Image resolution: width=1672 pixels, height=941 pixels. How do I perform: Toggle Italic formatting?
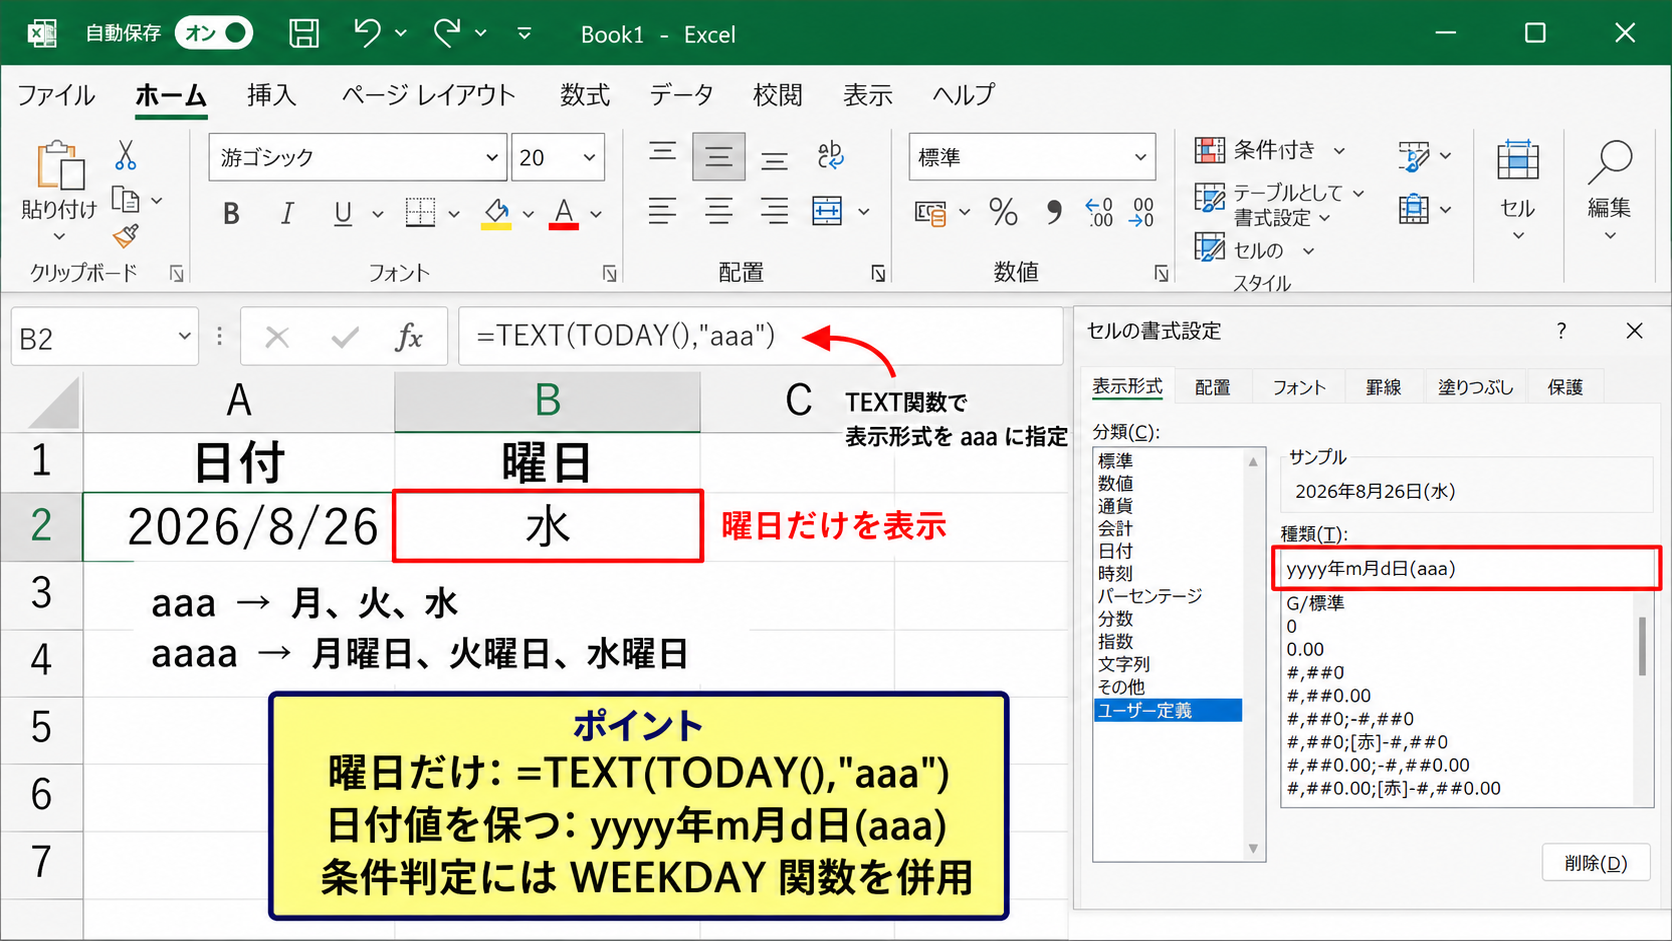pyautogui.click(x=287, y=213)
